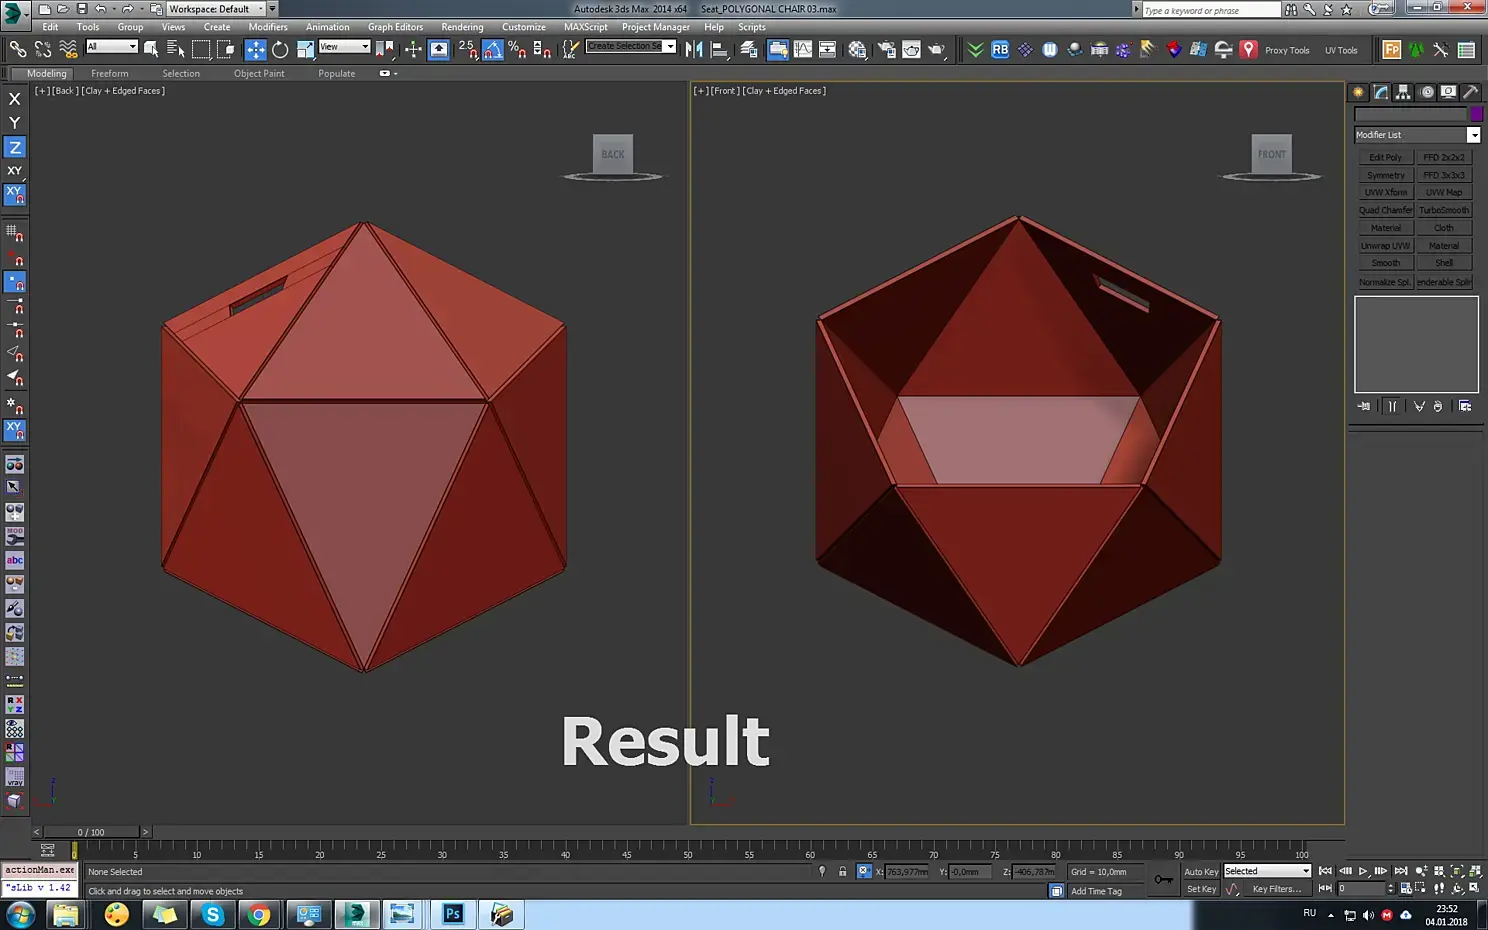Viewport: 1488px width, 930px height.
Task: Open the Mirror tool
Action: coord(694,49)
